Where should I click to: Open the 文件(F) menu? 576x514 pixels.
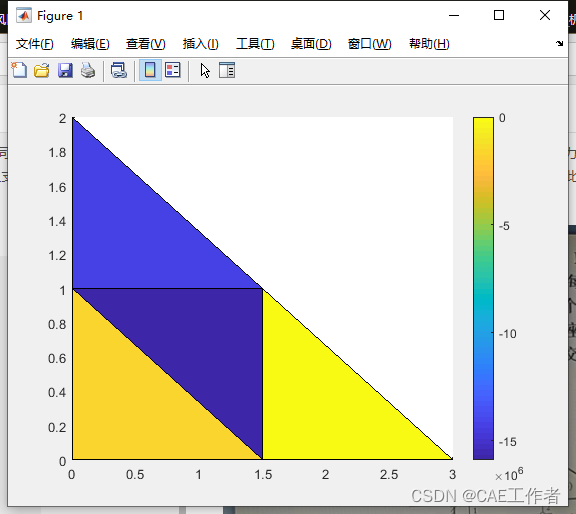[x=35, y=44]
